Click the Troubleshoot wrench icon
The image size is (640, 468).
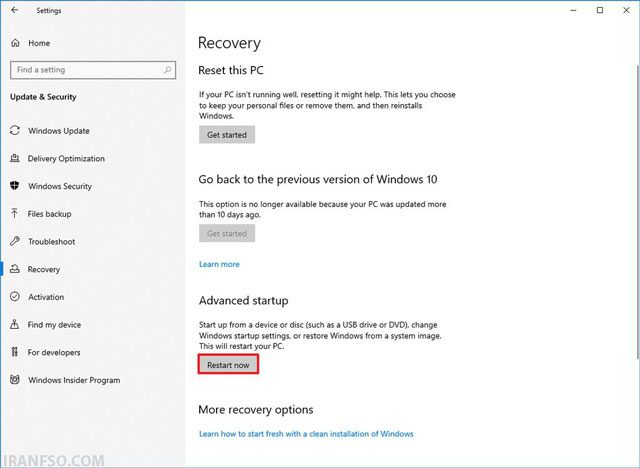tap(15, 241)
